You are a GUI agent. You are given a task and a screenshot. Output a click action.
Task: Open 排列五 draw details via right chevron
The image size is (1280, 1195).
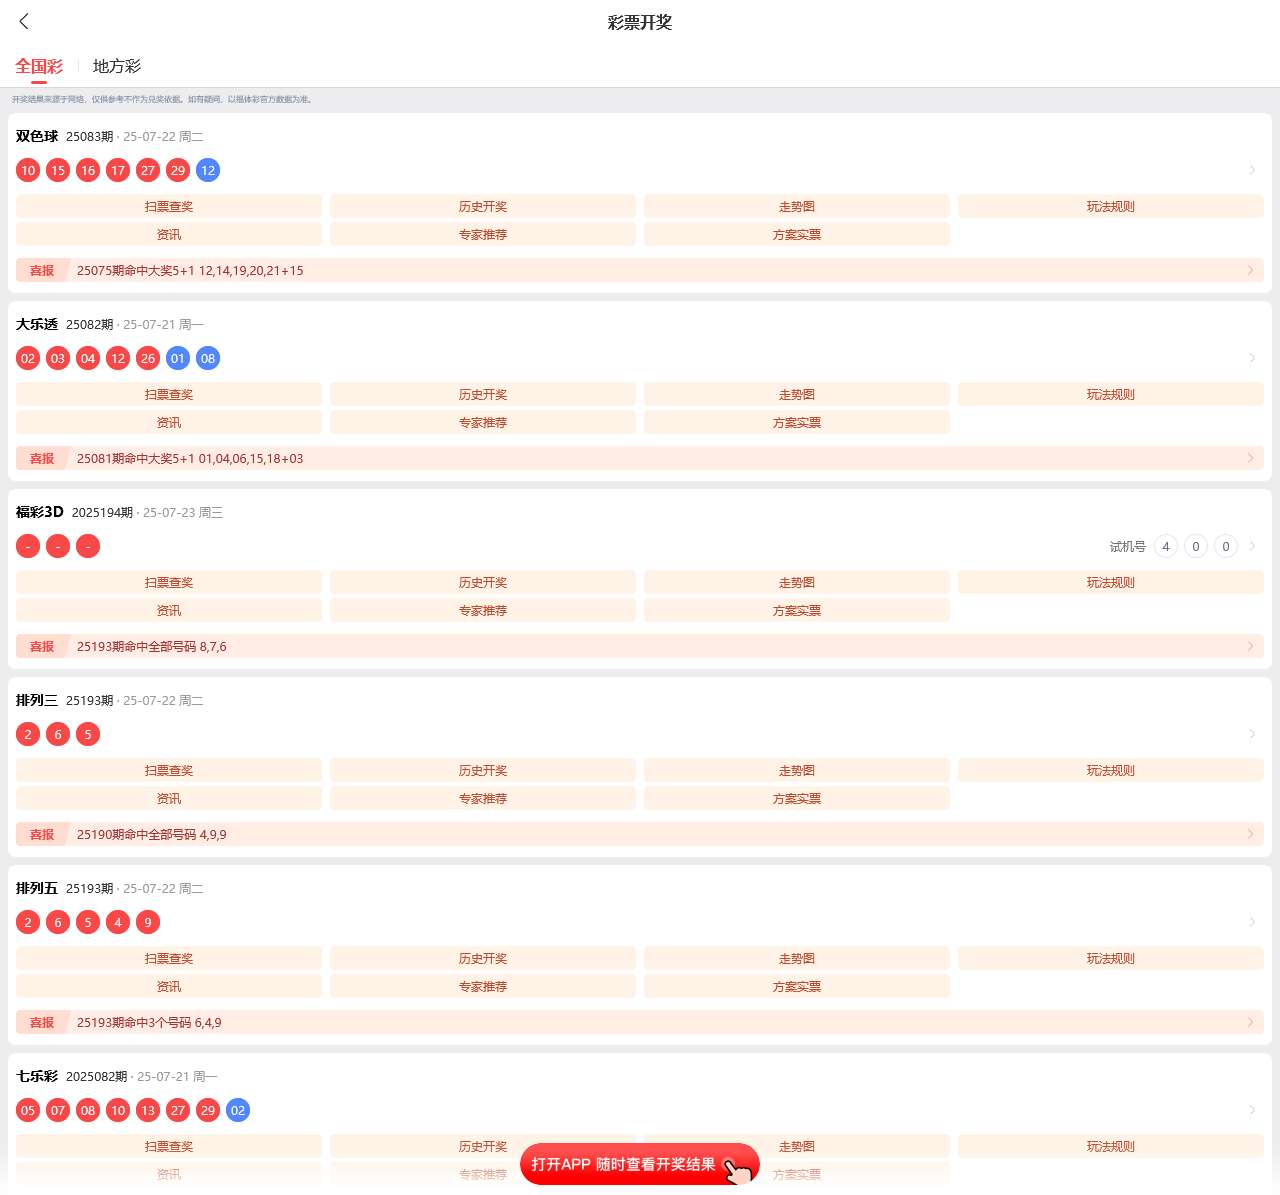click(1252, 922)
